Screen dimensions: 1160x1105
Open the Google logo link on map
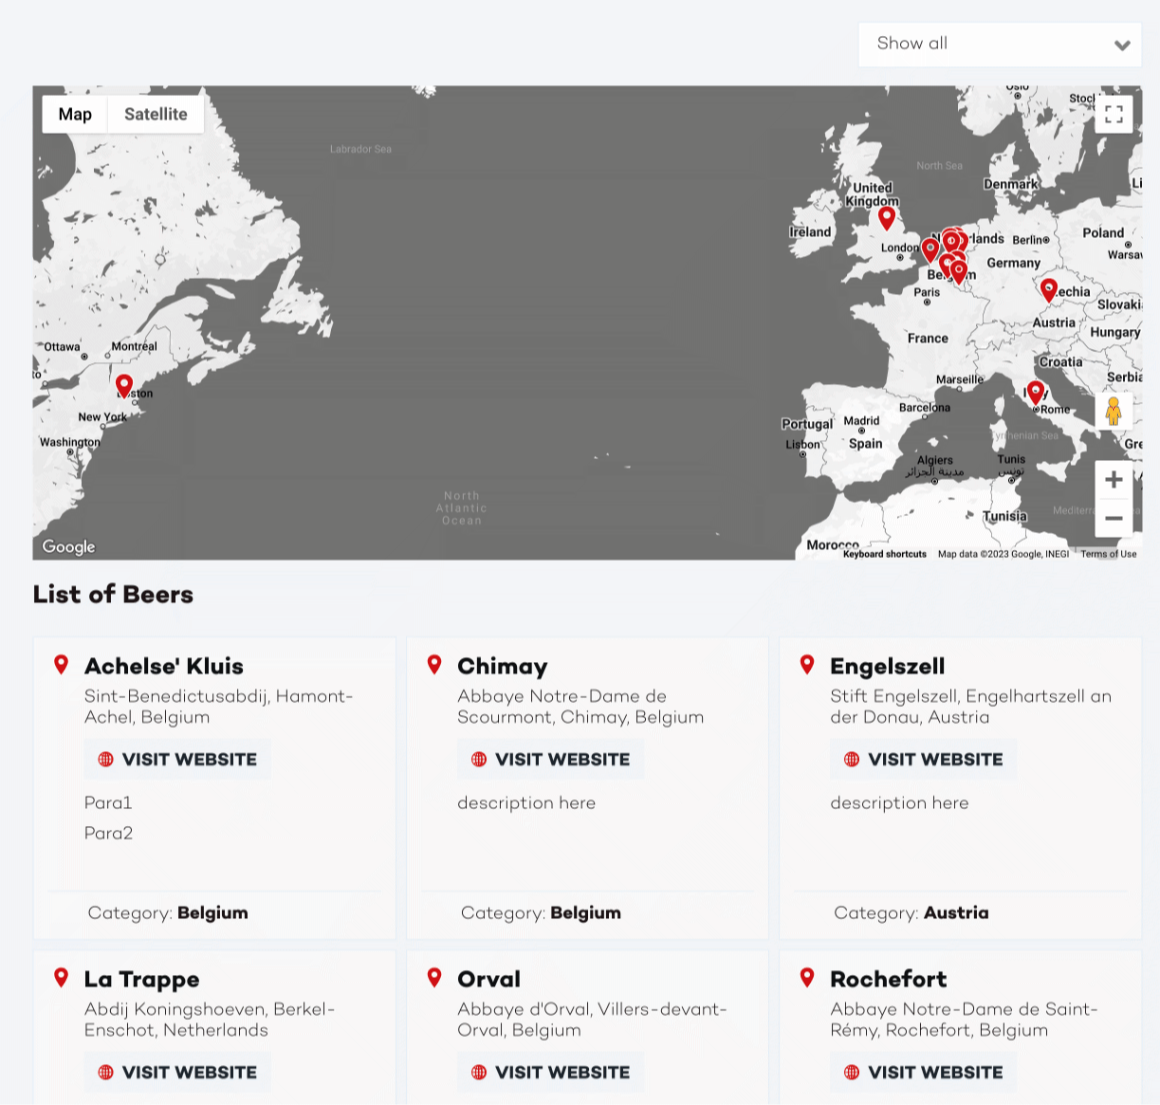click(x=68, y=547)
